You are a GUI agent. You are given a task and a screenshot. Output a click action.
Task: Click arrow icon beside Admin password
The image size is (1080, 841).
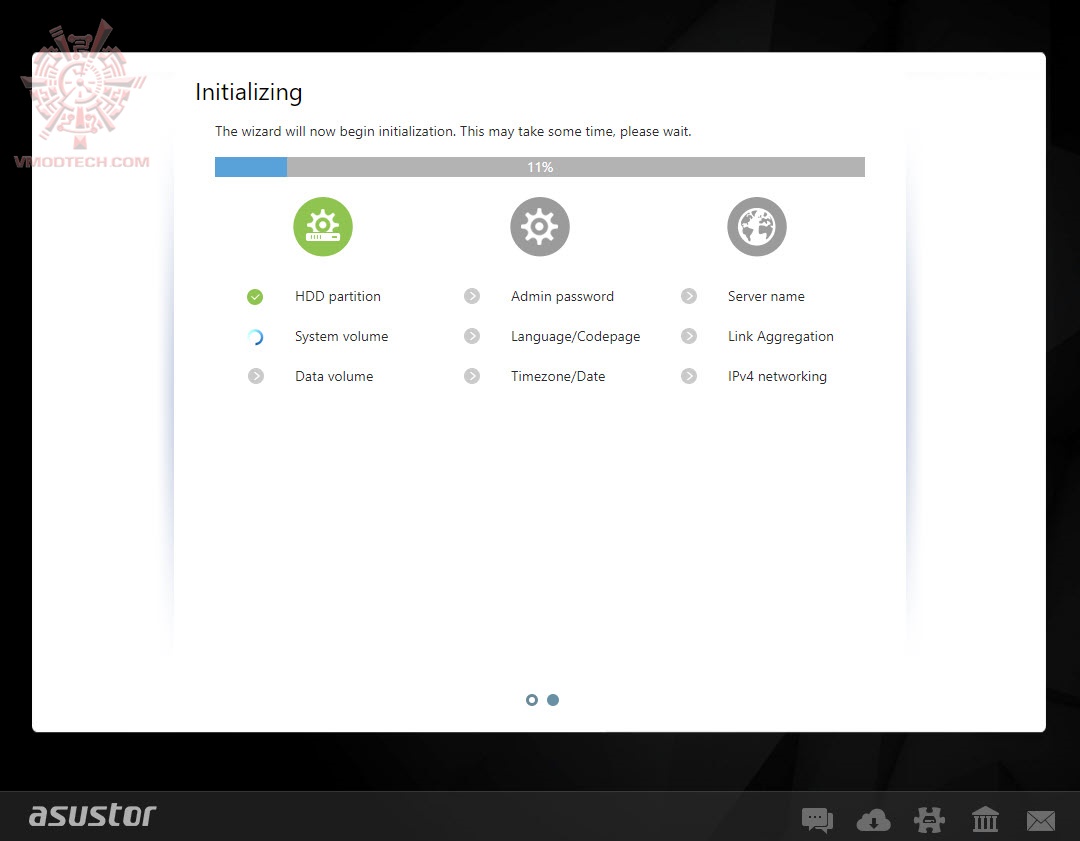[x=472, y=296]
